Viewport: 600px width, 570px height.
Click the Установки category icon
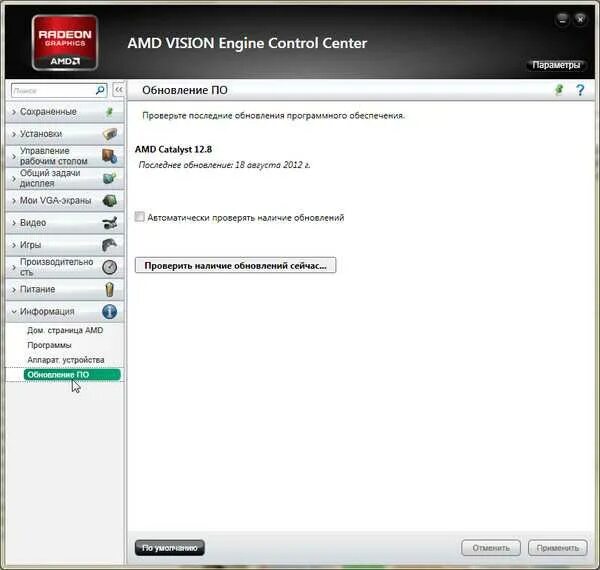coord(110,134)
